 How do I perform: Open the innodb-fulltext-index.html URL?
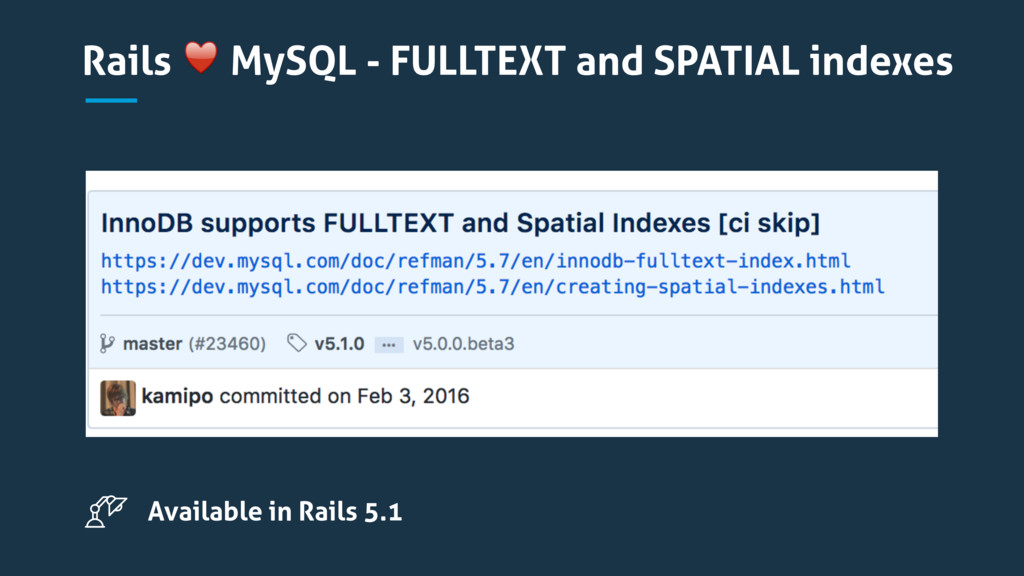pos(476,261)
